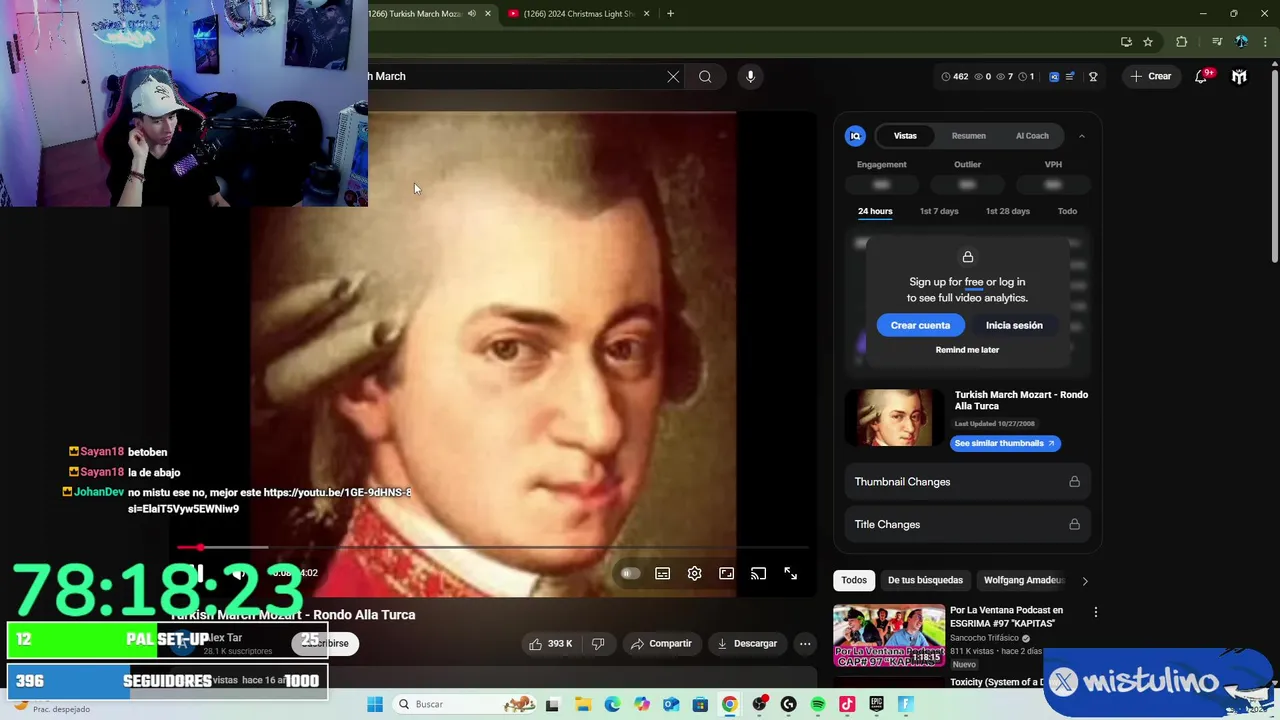Open more actions under video
Viewport: 1280px width, 720px height.
pyautogui.click(x=805, y=643)
